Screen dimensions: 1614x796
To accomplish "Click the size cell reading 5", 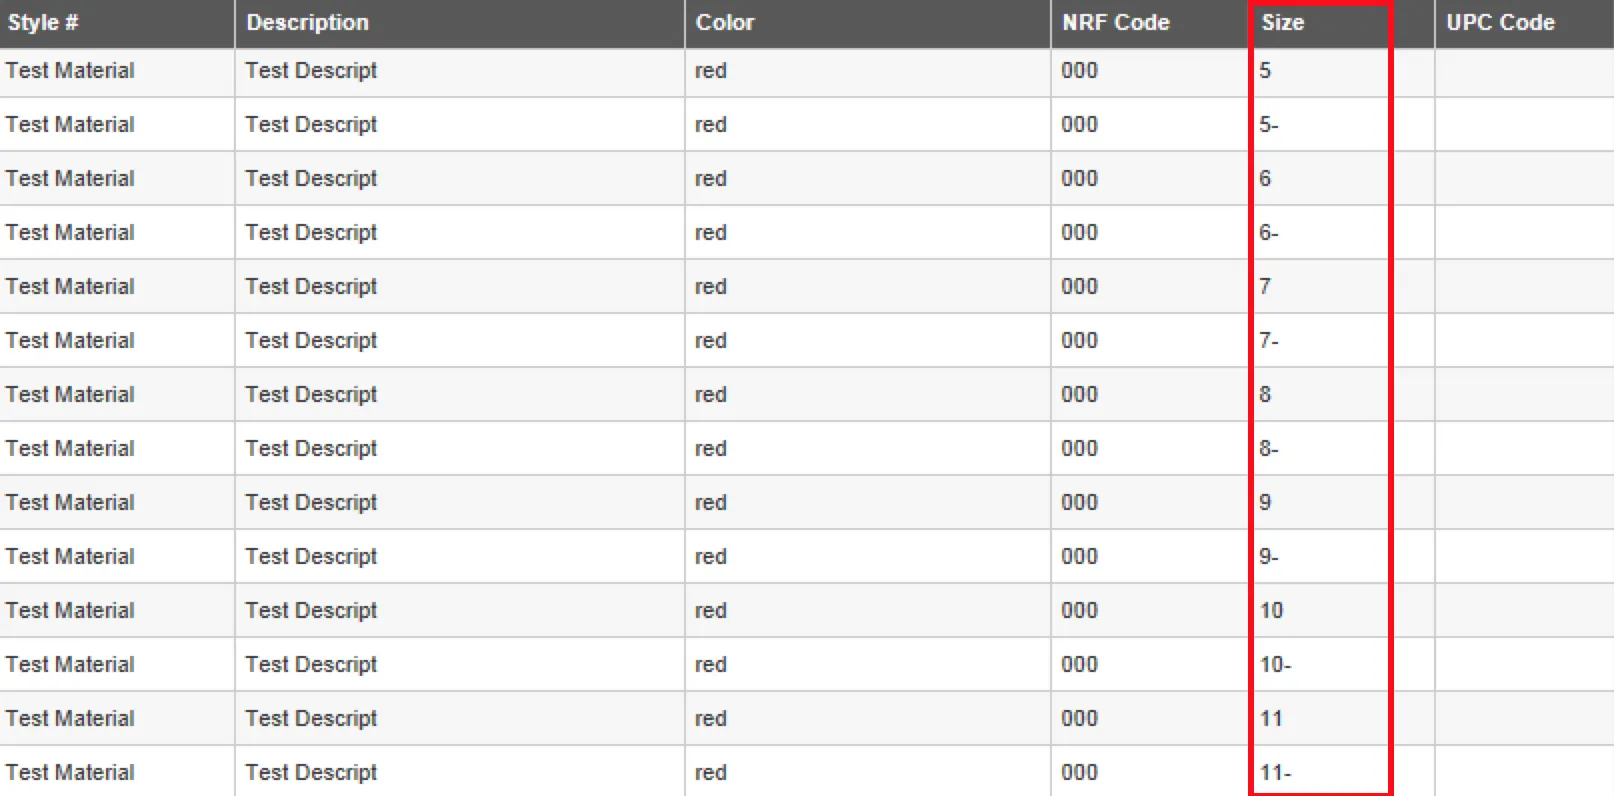I will click(1266, 71).
